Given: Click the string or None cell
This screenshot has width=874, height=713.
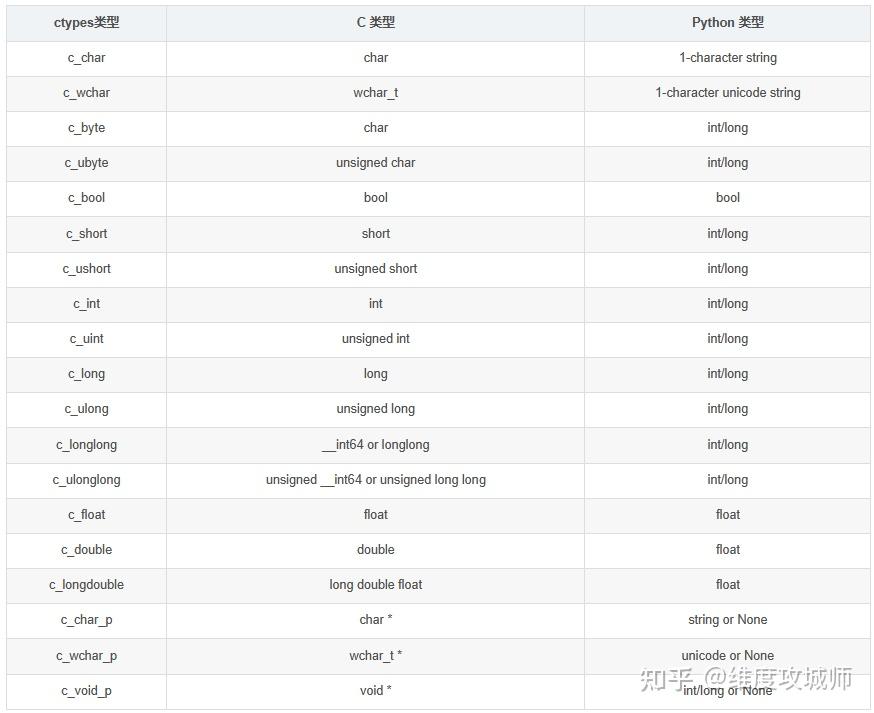Looking at the screenshot, I should (727, 619).
